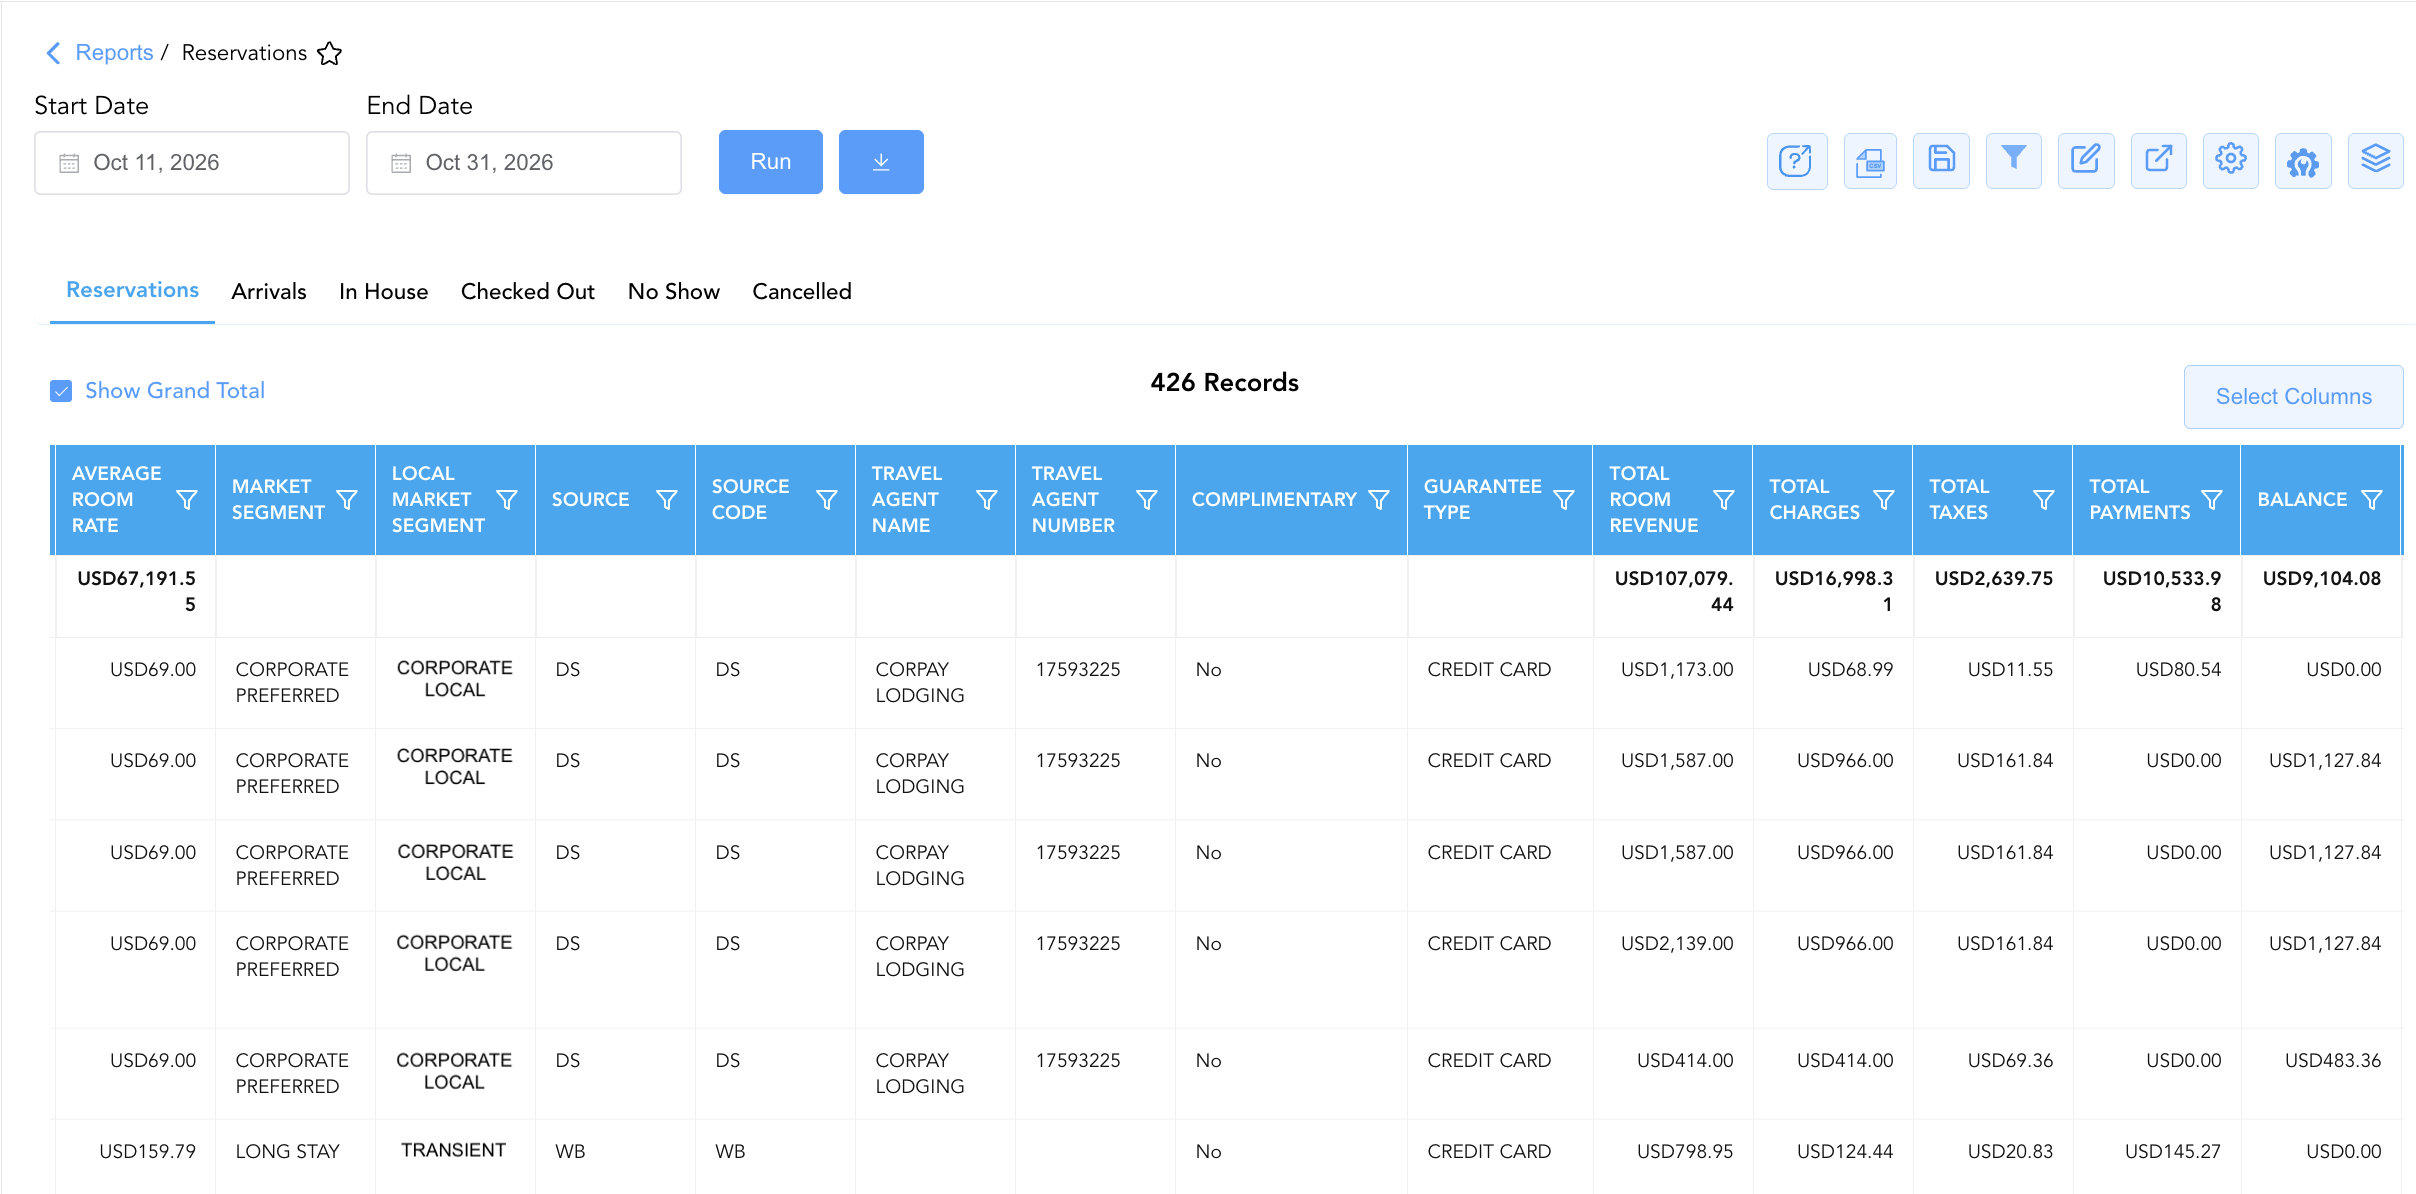Click the open-in-new-window icon
This screenshot has height=1194, width=2416.
(x=2158, y=161)
